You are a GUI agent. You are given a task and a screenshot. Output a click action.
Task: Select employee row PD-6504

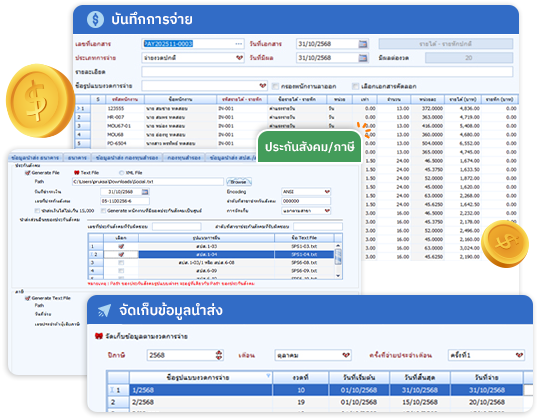click(x=166, y=143)
